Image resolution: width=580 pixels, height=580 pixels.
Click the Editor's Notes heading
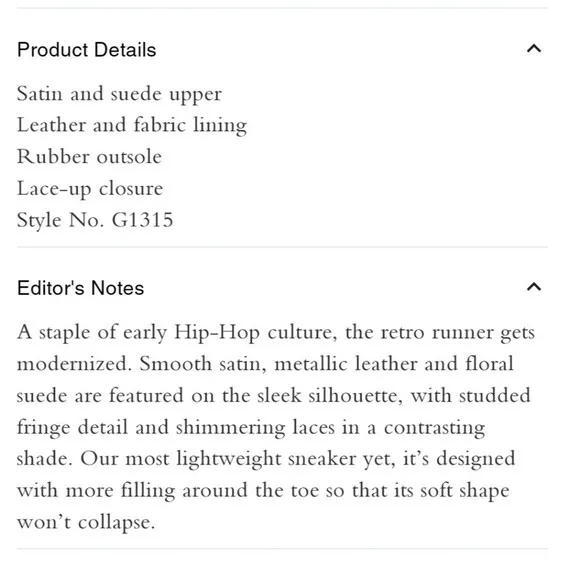[81, 288]
